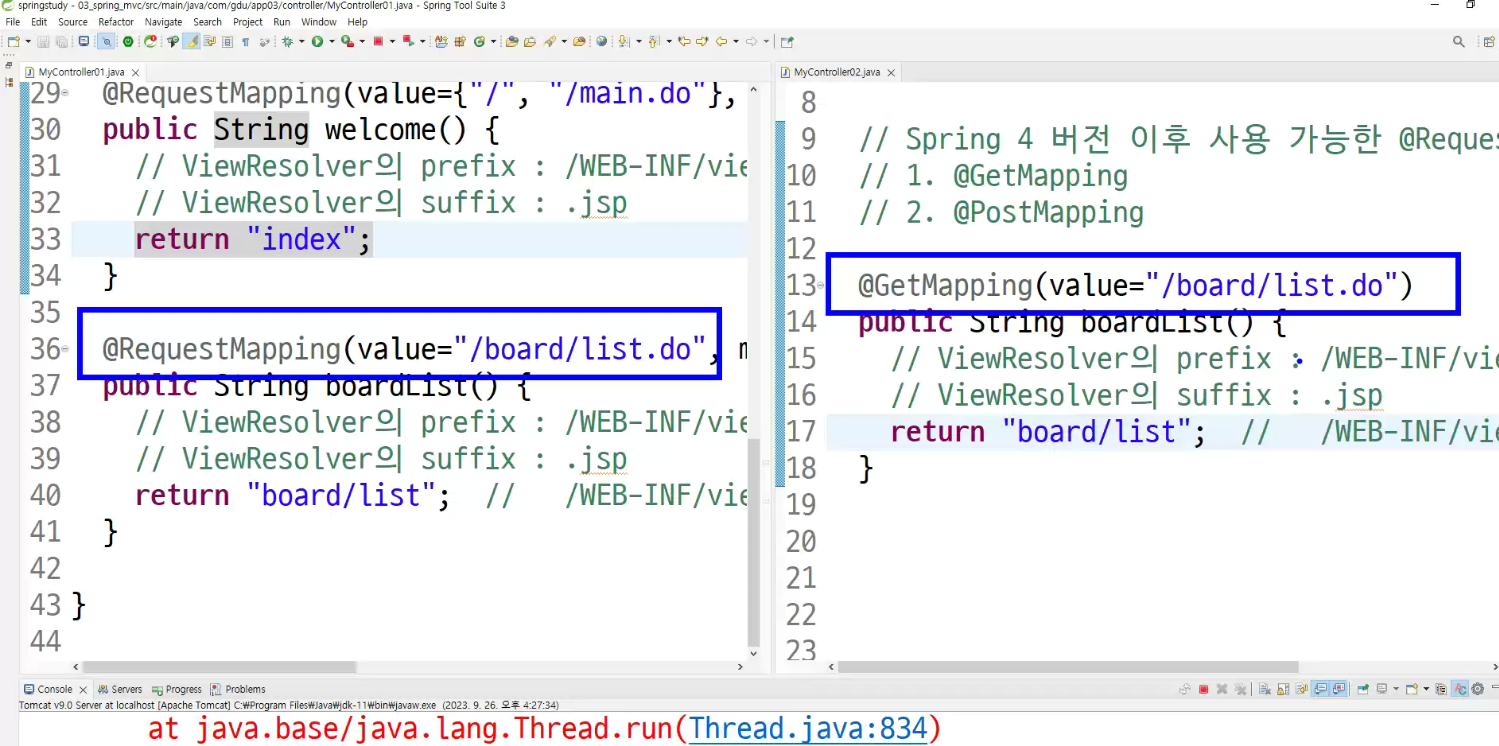The width and height of the screenshot is (1499, 746).
Task: Click the Console settings gear icon
Action: [1477, 689]
